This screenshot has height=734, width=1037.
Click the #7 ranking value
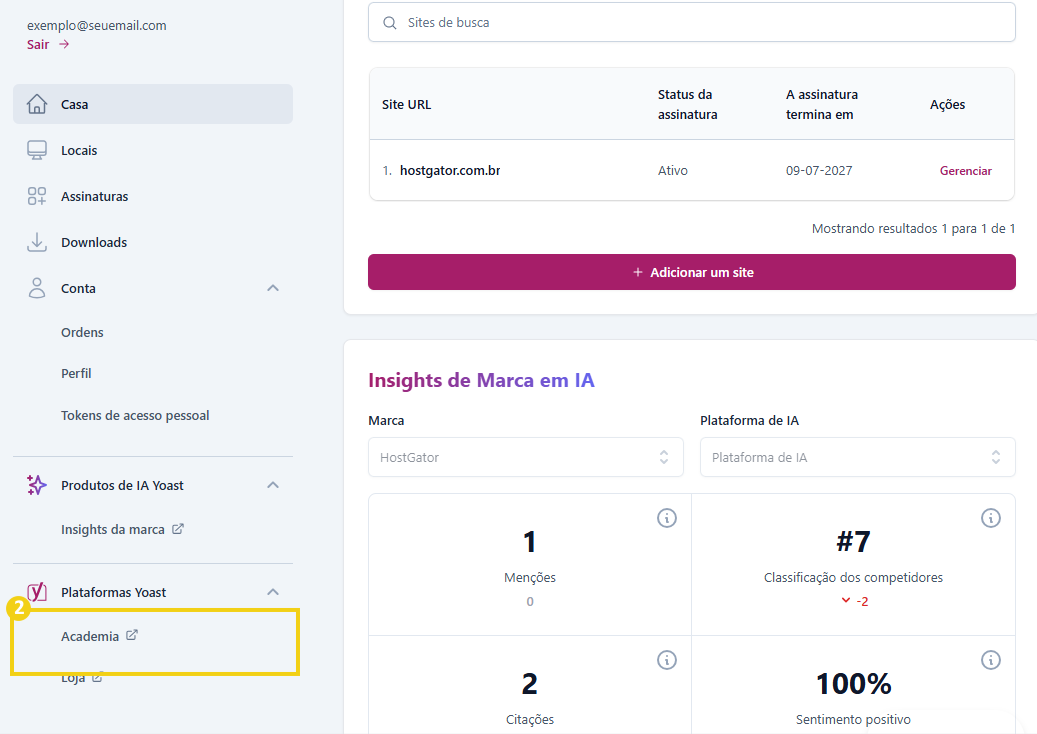click(x=853, y=542)
